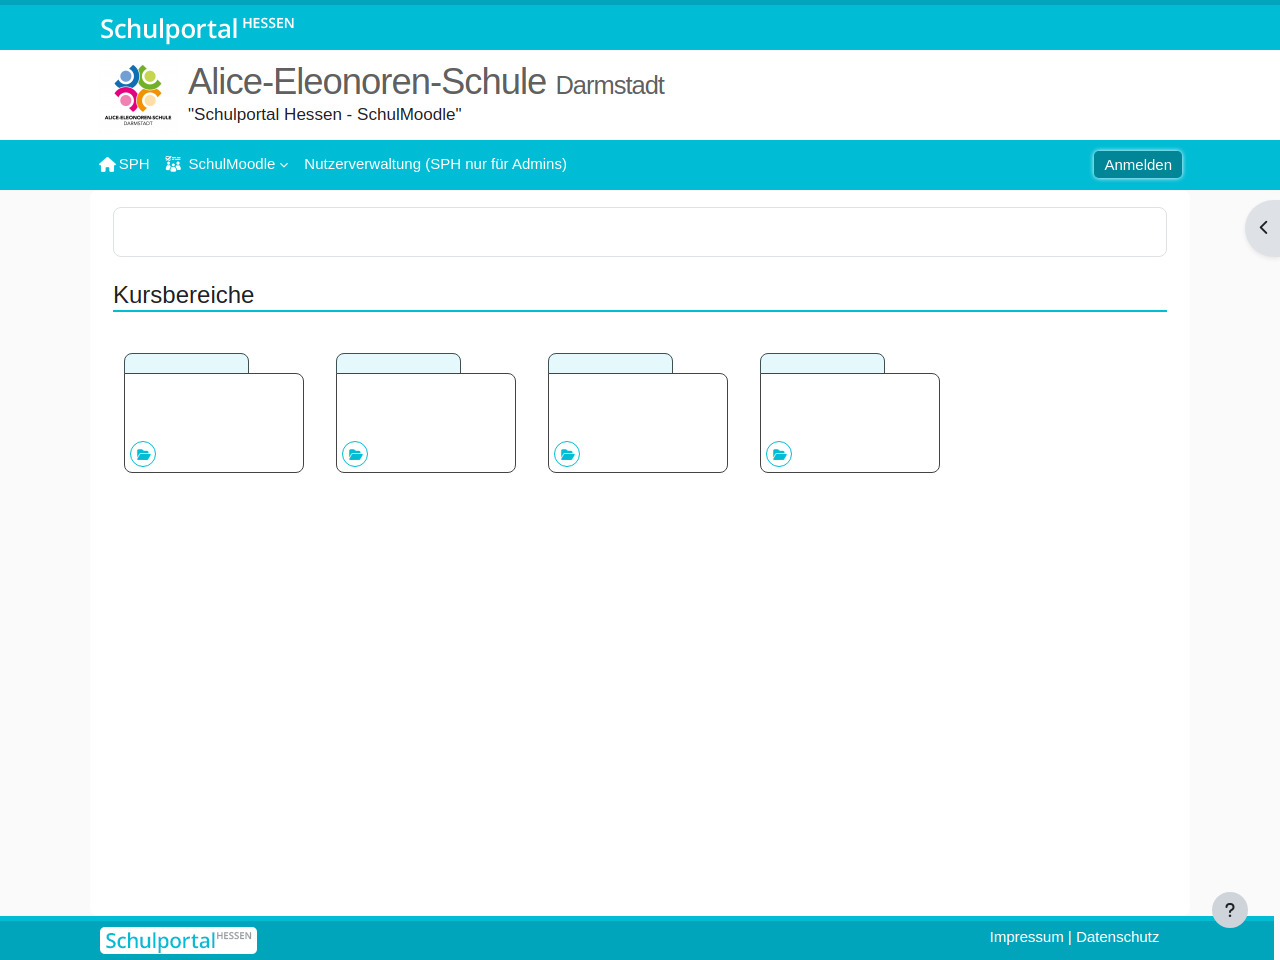Select the tab of the first folder card
Screen dimensions: 1280x960
coord(186,363)
